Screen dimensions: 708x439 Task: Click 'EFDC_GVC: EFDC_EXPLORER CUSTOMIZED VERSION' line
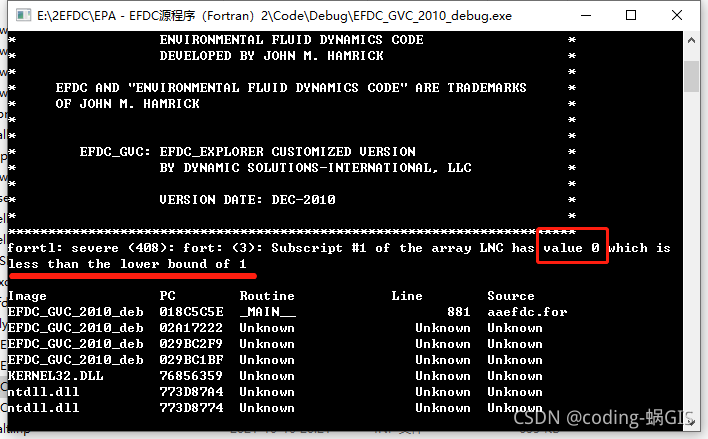(247, 152)
